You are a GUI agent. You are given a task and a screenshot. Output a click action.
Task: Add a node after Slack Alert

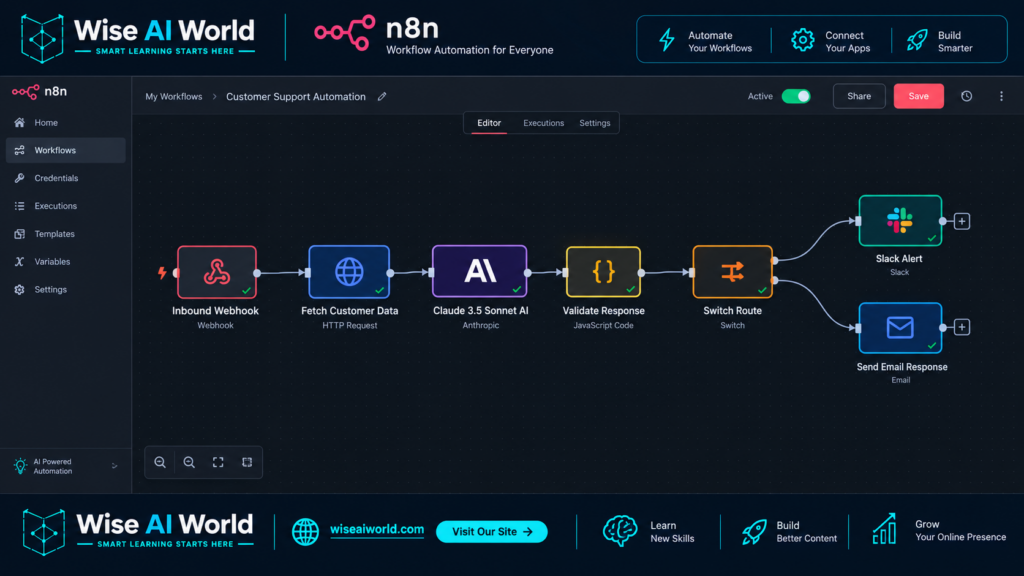coord(962,221)
